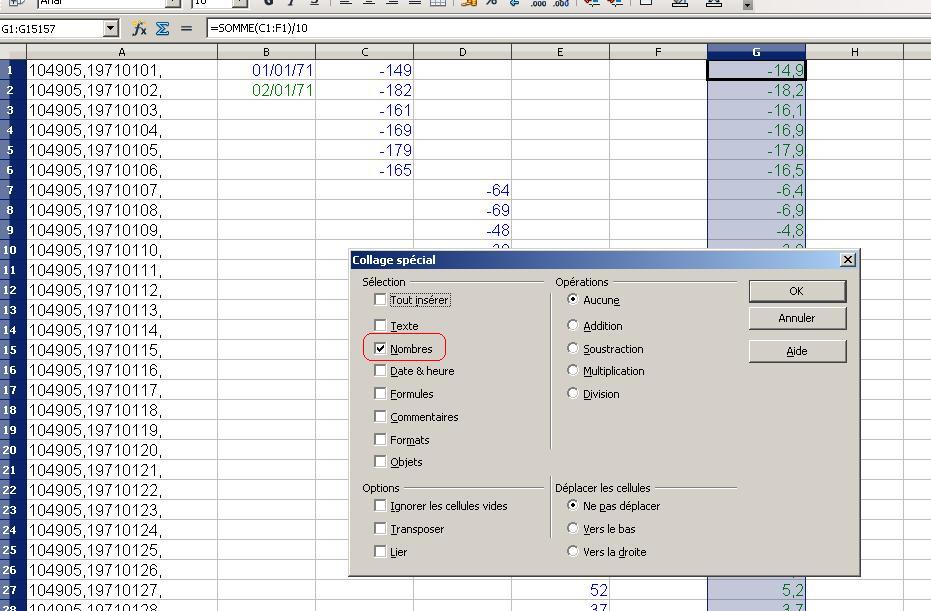Select column D header
931x611 pixels.
click(463, 52)
